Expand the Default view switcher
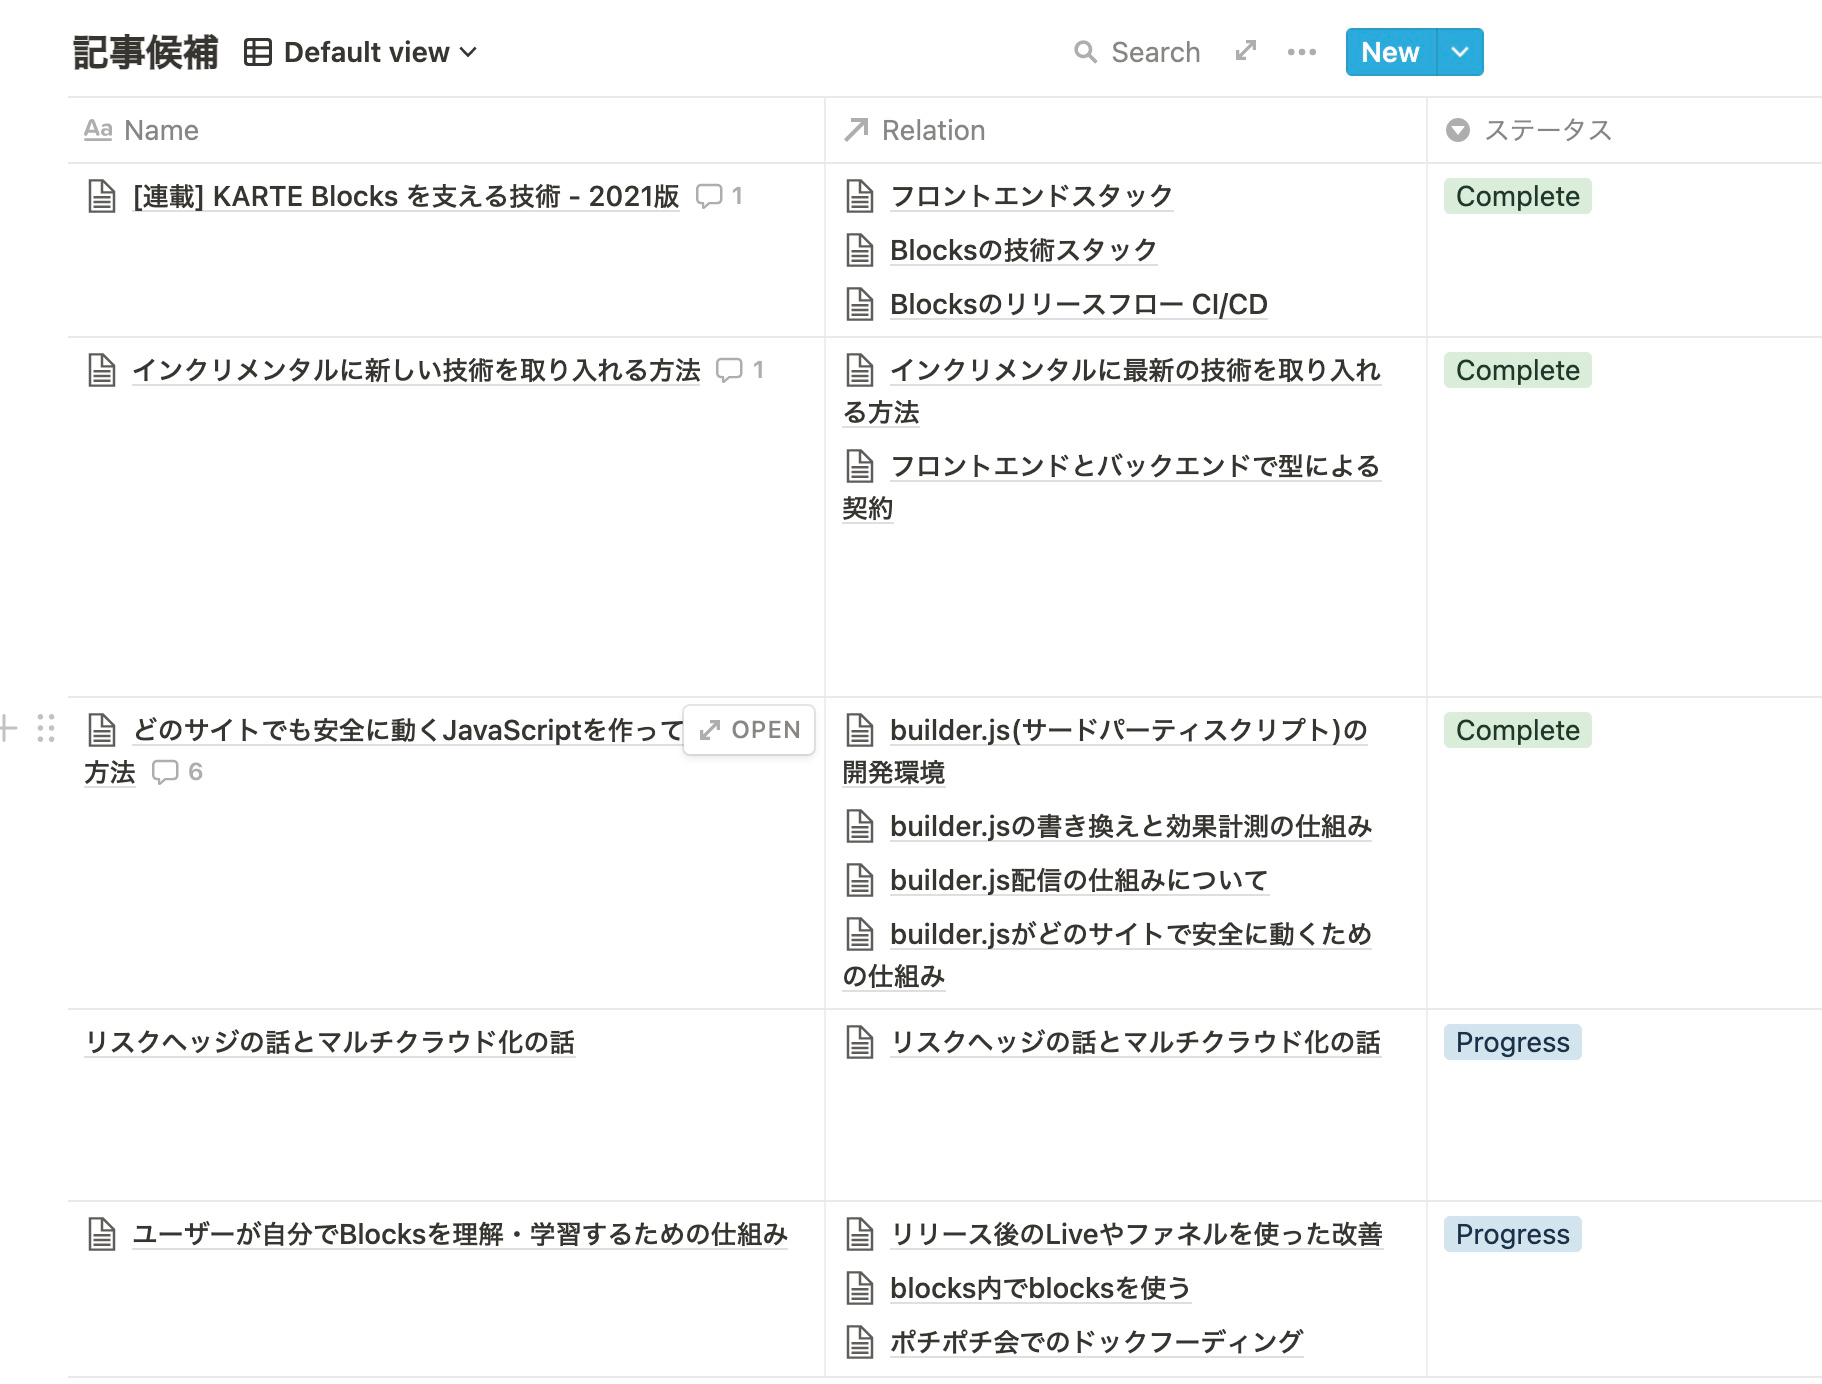This screenshot has height=1384, width=1822. tap(361, 52)
